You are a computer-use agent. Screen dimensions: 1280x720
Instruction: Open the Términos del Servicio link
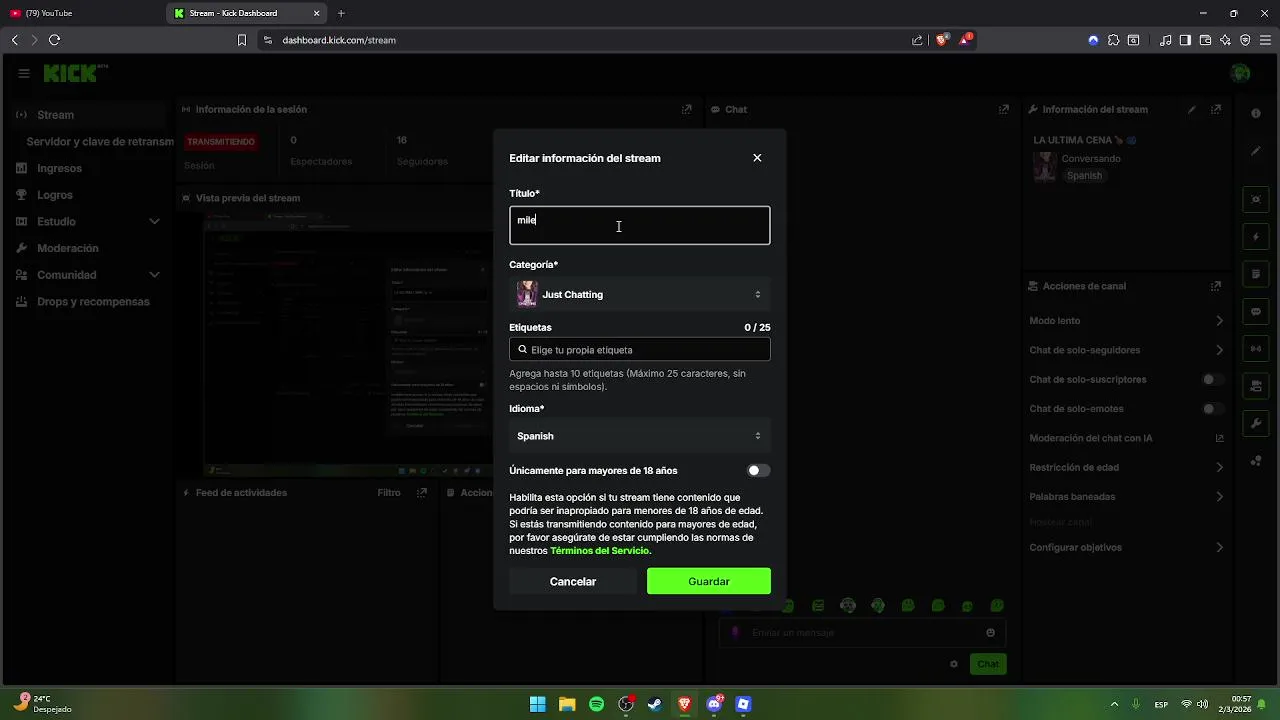point(600,551)
